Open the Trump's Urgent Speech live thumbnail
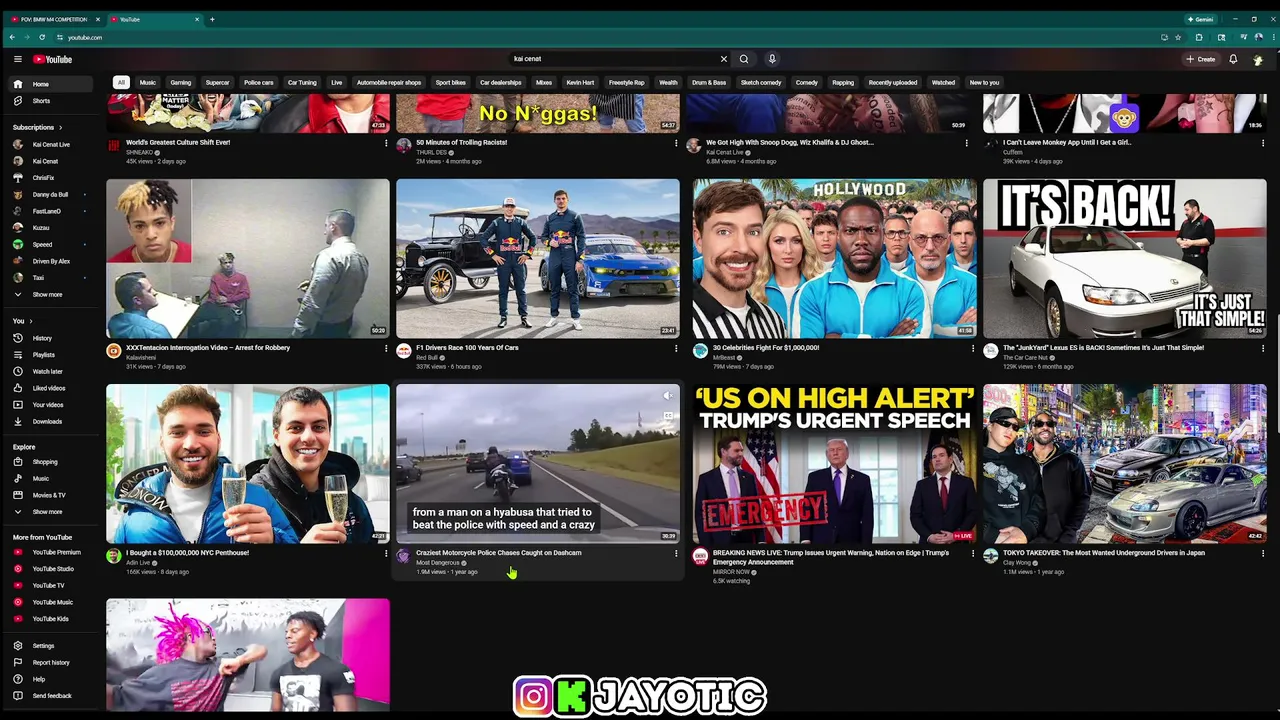The height and width of the screenshot is (720, 1280). pos(835,464)
